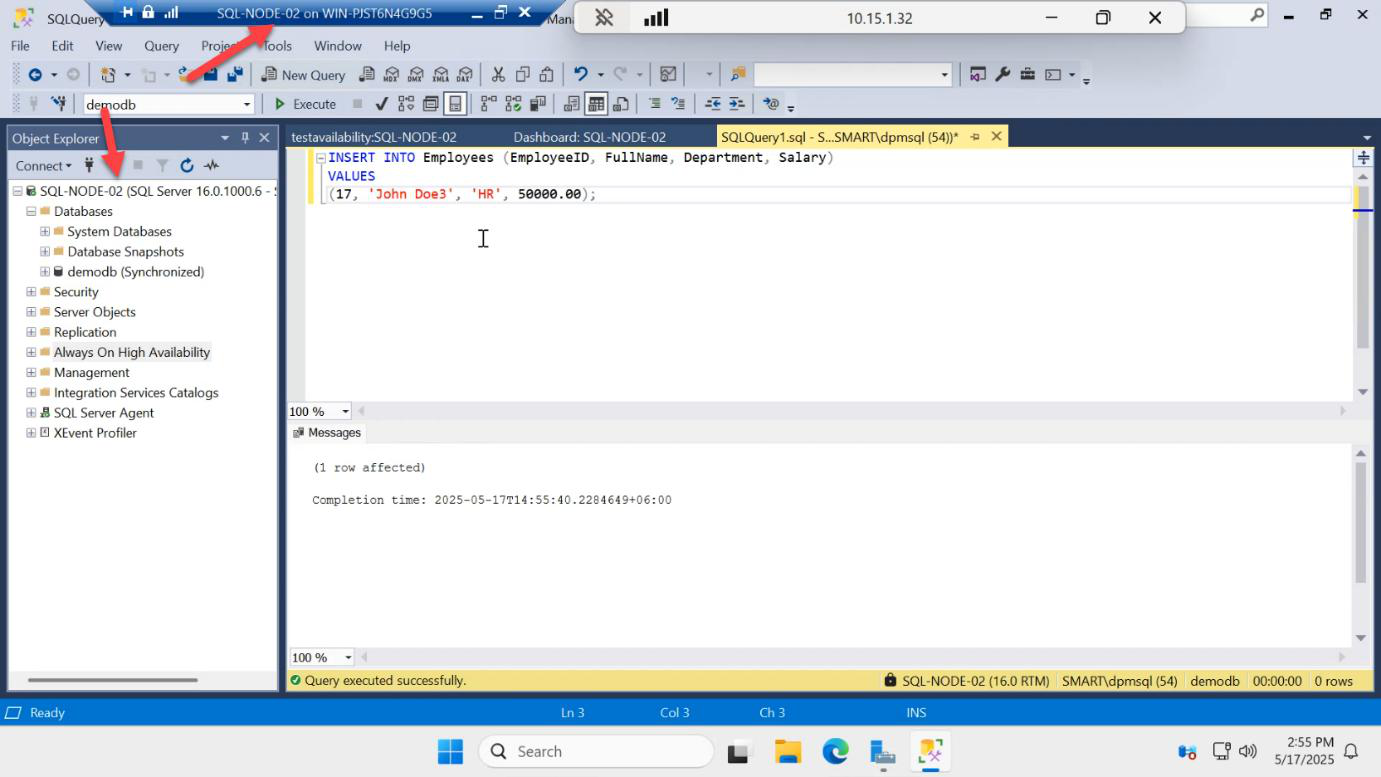Open the Connect dropdown in Object Explorer
The height and width of the screenshot is (777, 1381).
[x=43, y=166]
